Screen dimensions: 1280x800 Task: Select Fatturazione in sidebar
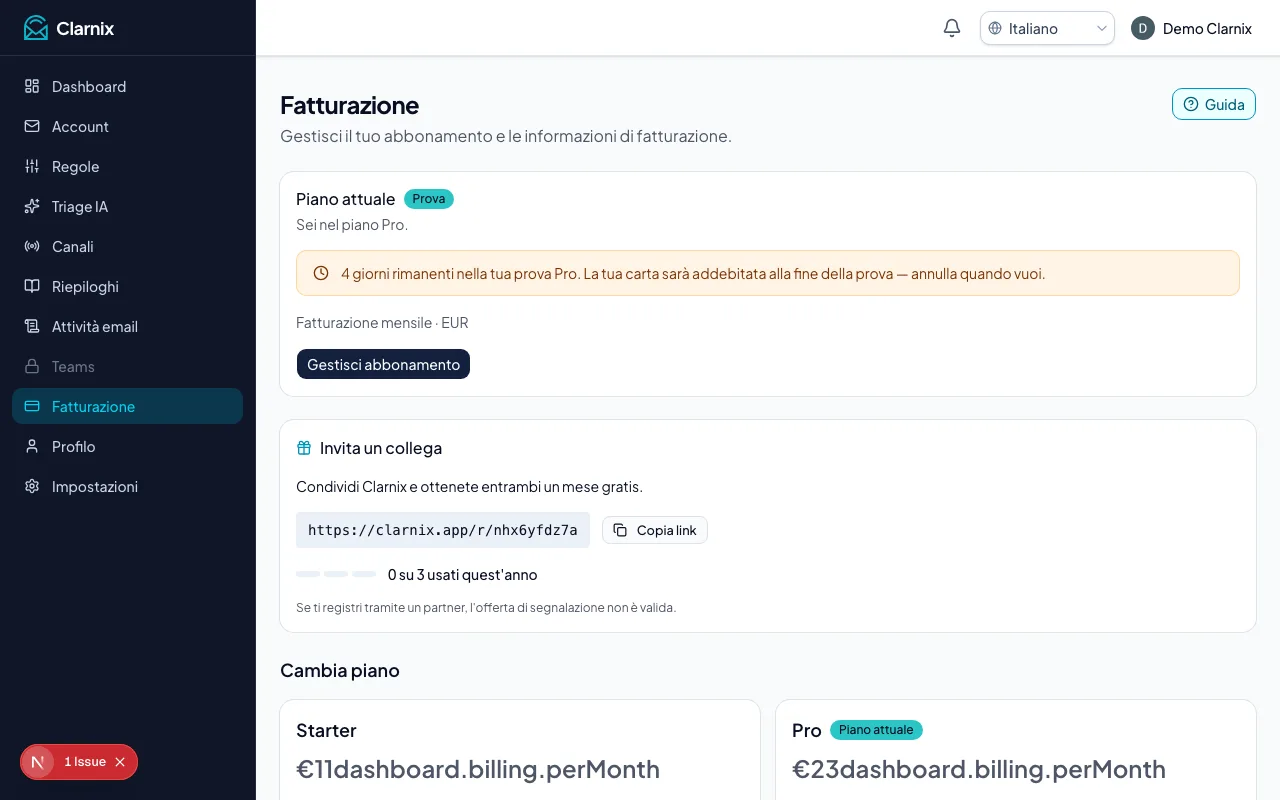coord(127,406)
